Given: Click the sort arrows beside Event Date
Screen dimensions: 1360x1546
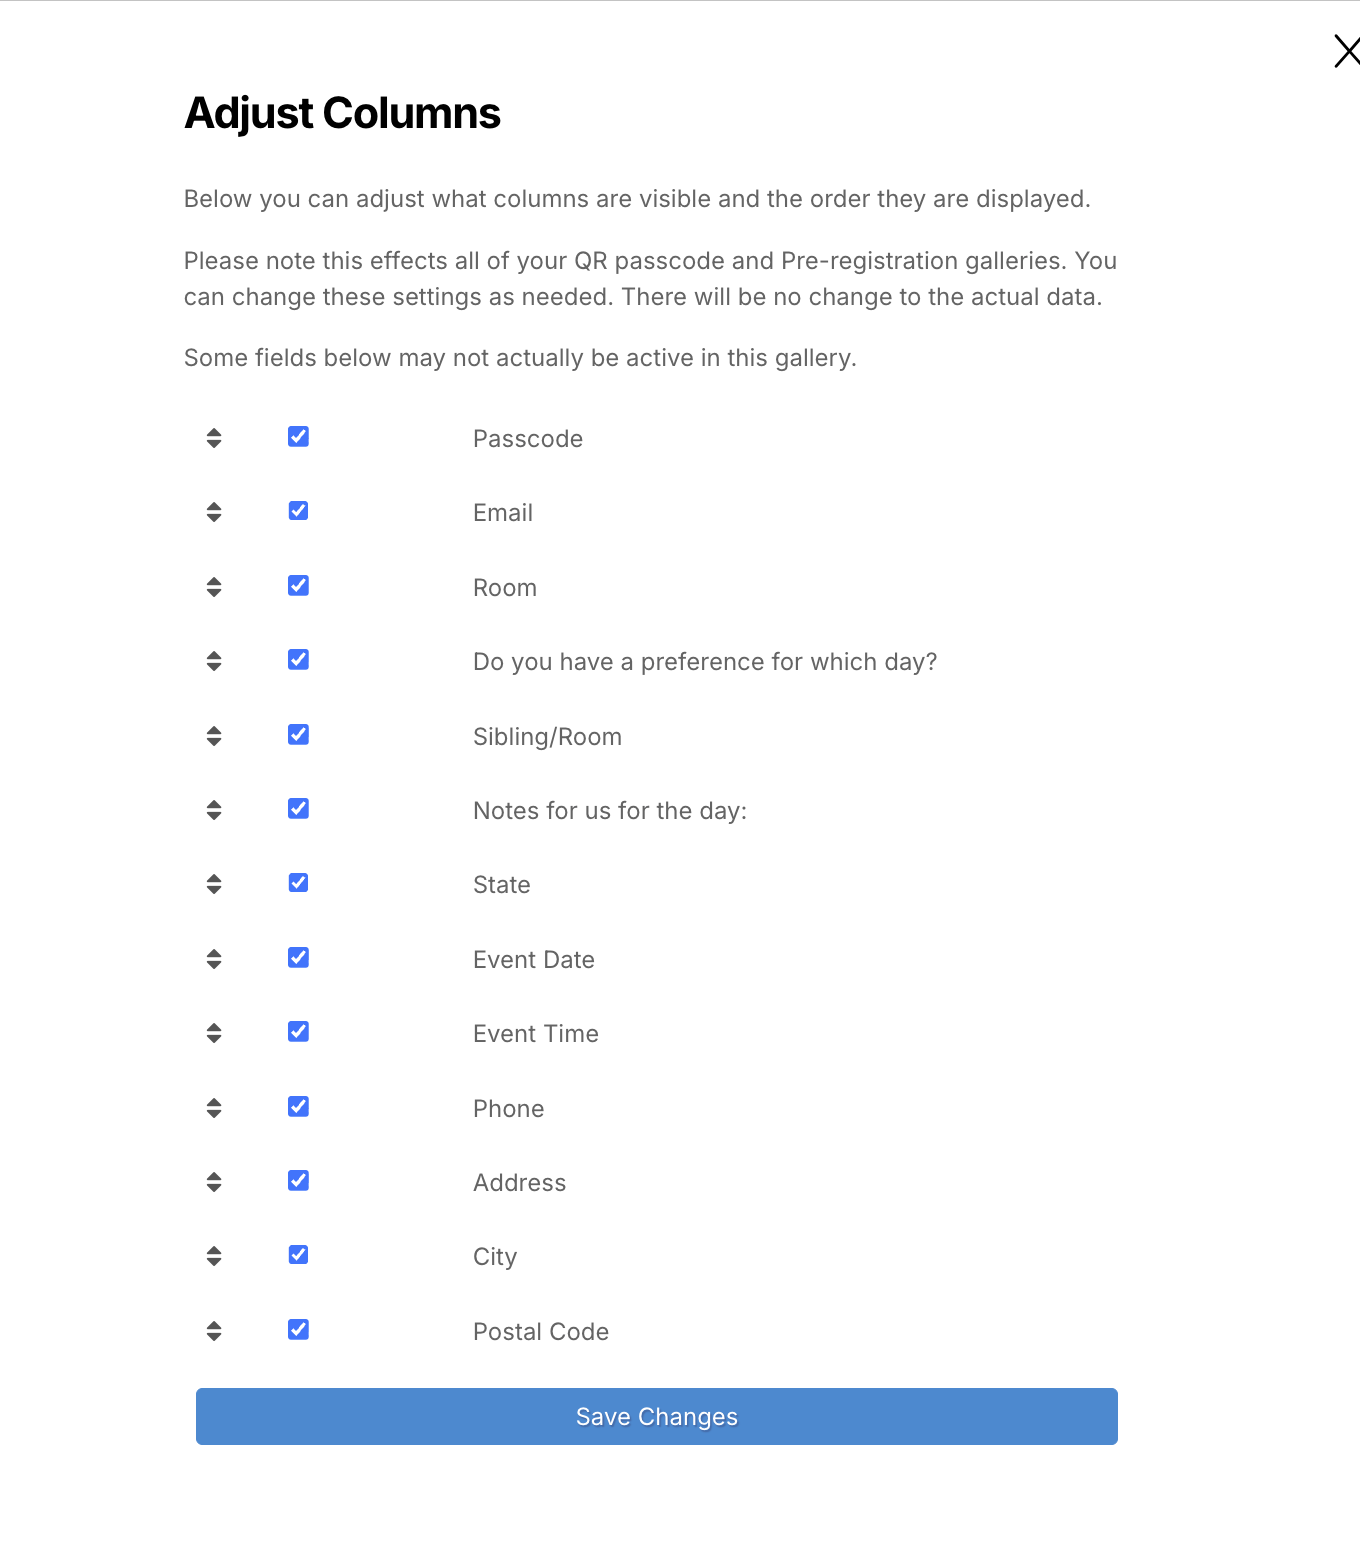Looking at the screenshot, I should 214,959.
